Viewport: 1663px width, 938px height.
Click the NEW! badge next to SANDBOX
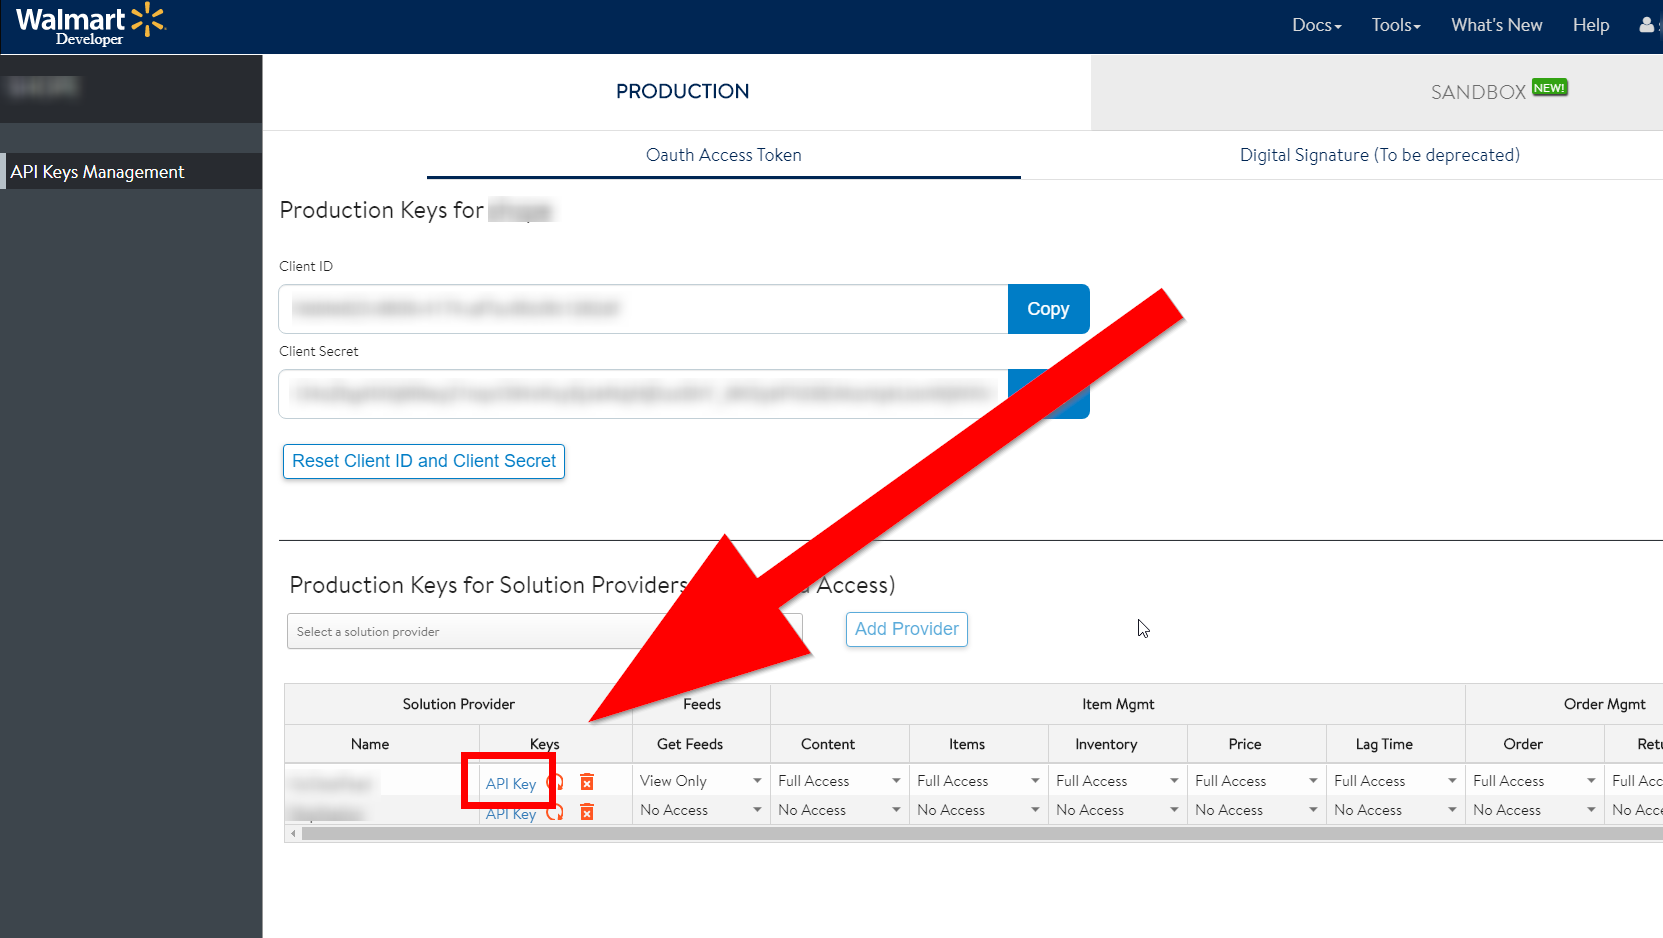(1550, 87)
